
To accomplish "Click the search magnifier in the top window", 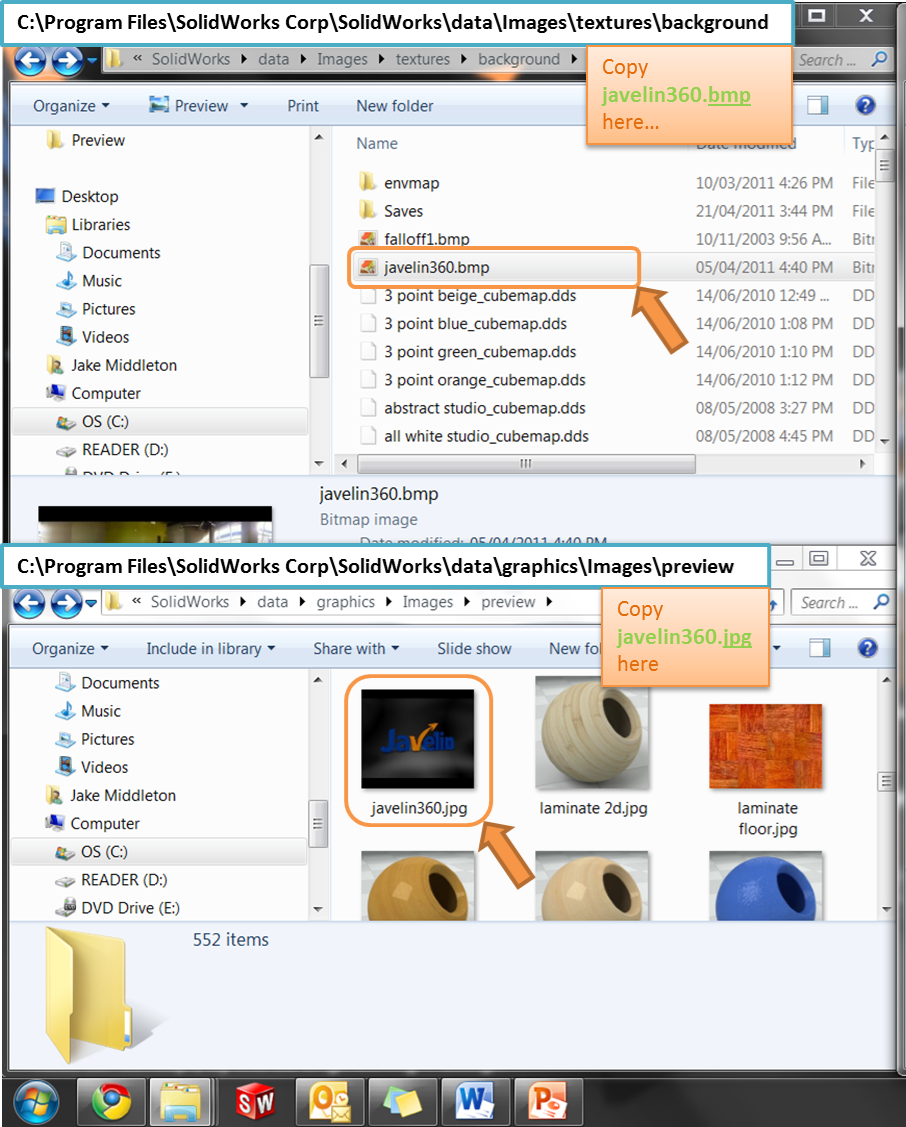I will point(879,59).
